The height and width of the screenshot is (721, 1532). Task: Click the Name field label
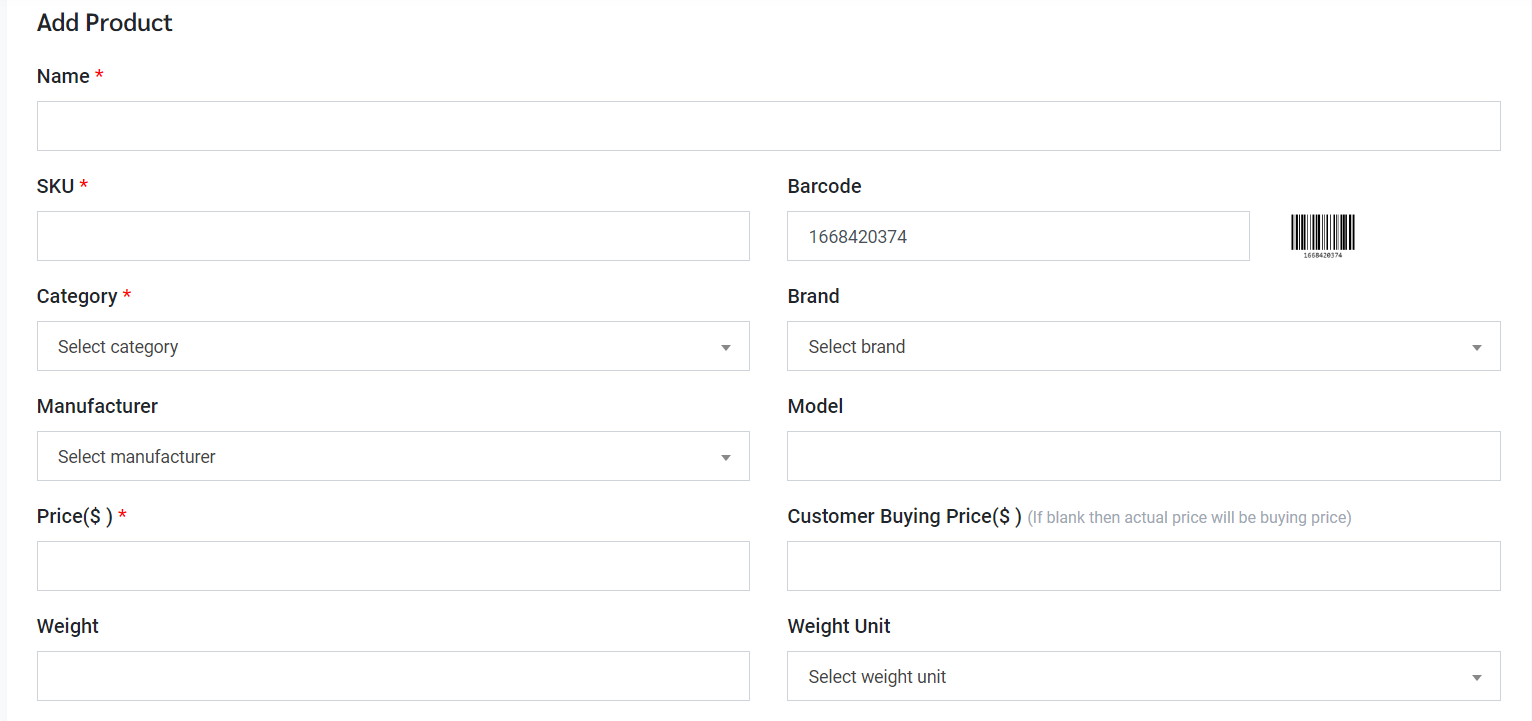click(x=63, y=77)
